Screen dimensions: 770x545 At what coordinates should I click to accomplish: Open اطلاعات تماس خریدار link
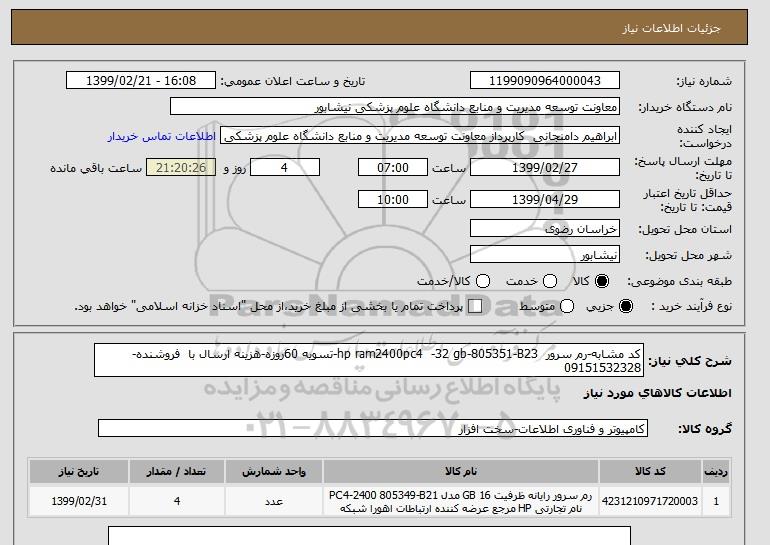point(162,136)
